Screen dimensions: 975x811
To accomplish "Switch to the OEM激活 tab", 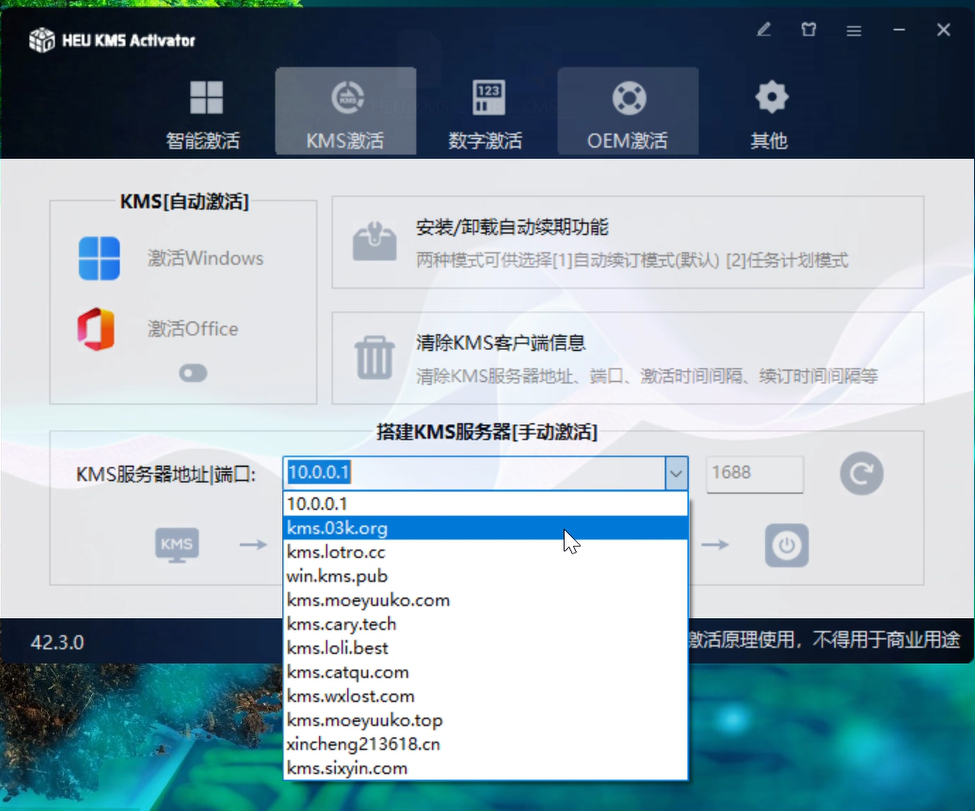I will click(627, 112).
